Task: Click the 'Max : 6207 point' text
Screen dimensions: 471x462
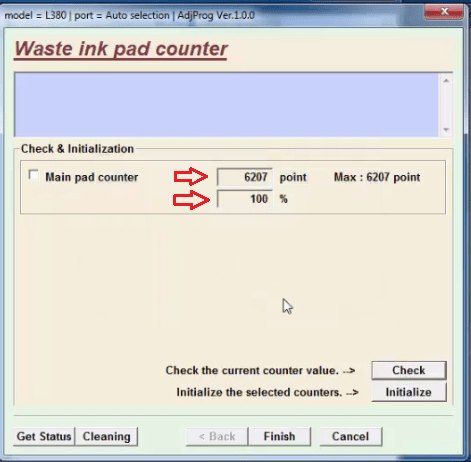Action: pos(377,177)
